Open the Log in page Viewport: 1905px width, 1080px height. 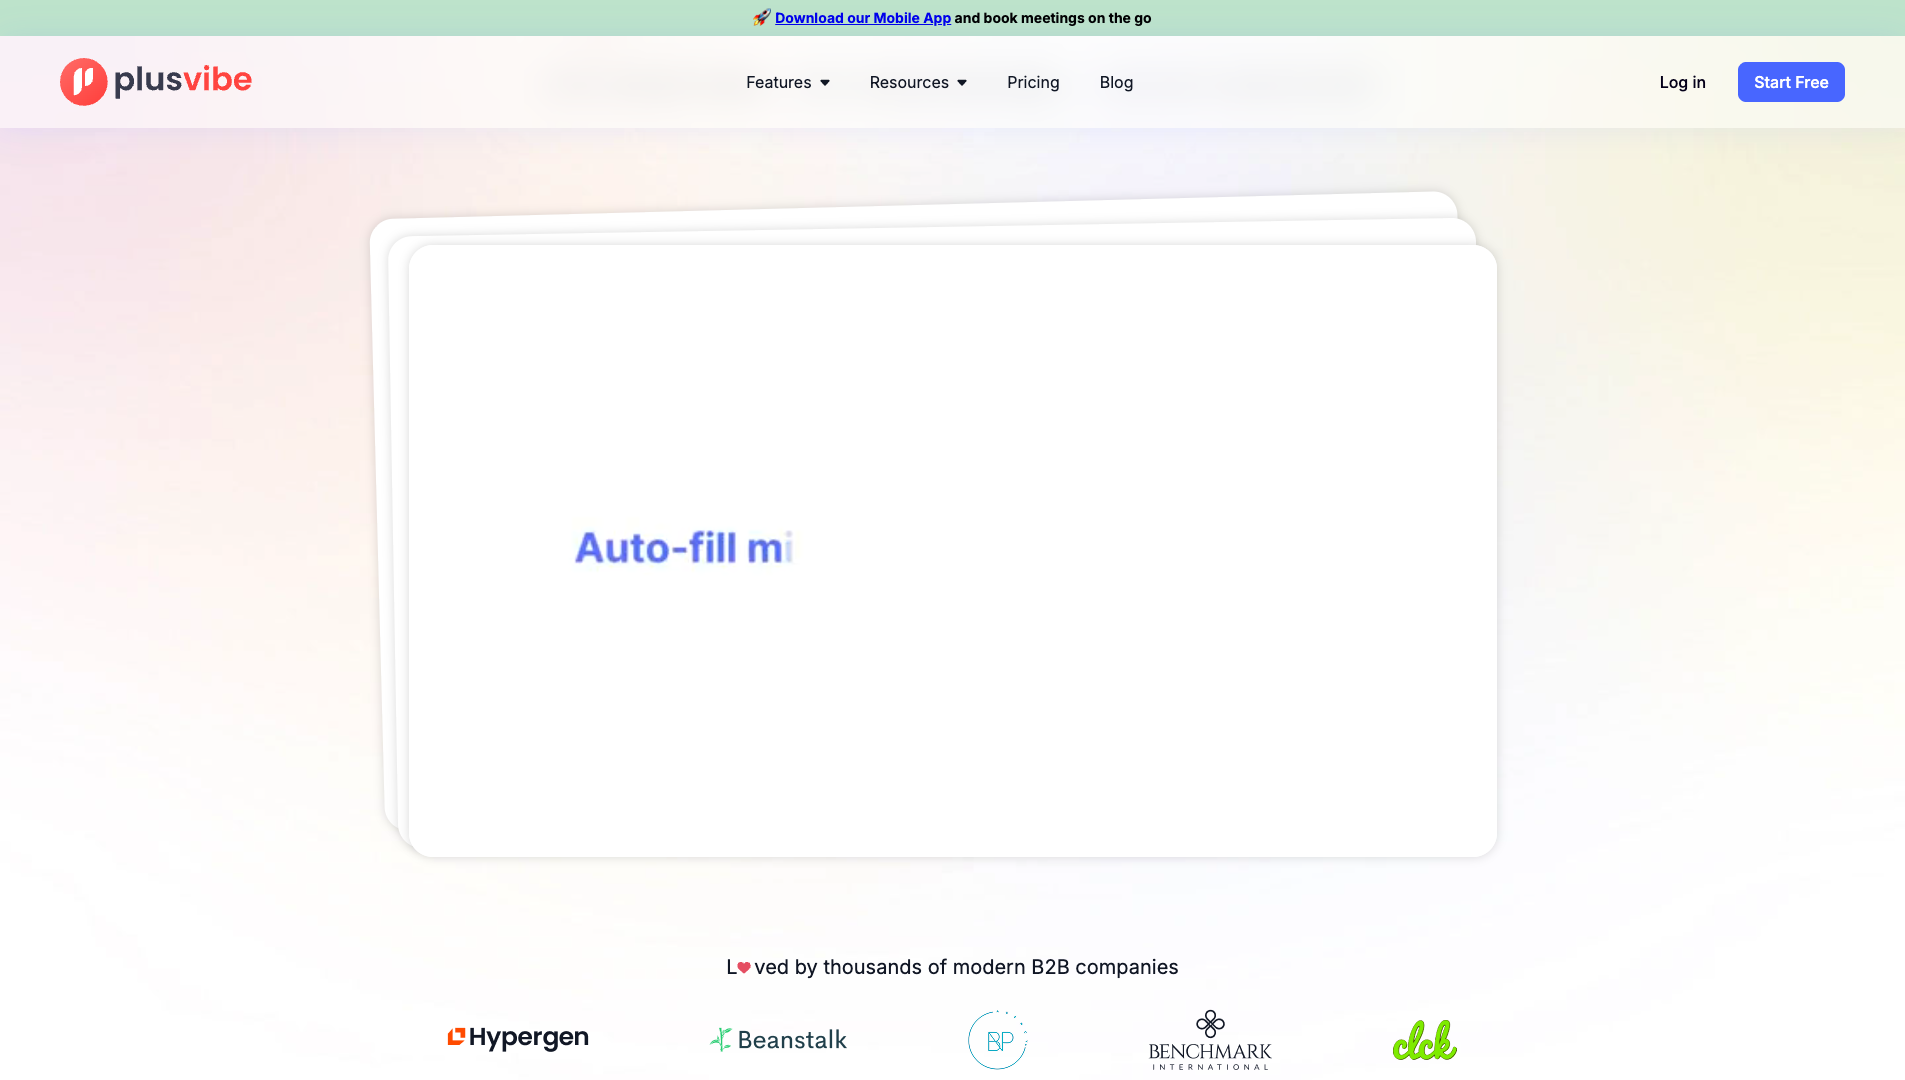tap(1682, 82)
